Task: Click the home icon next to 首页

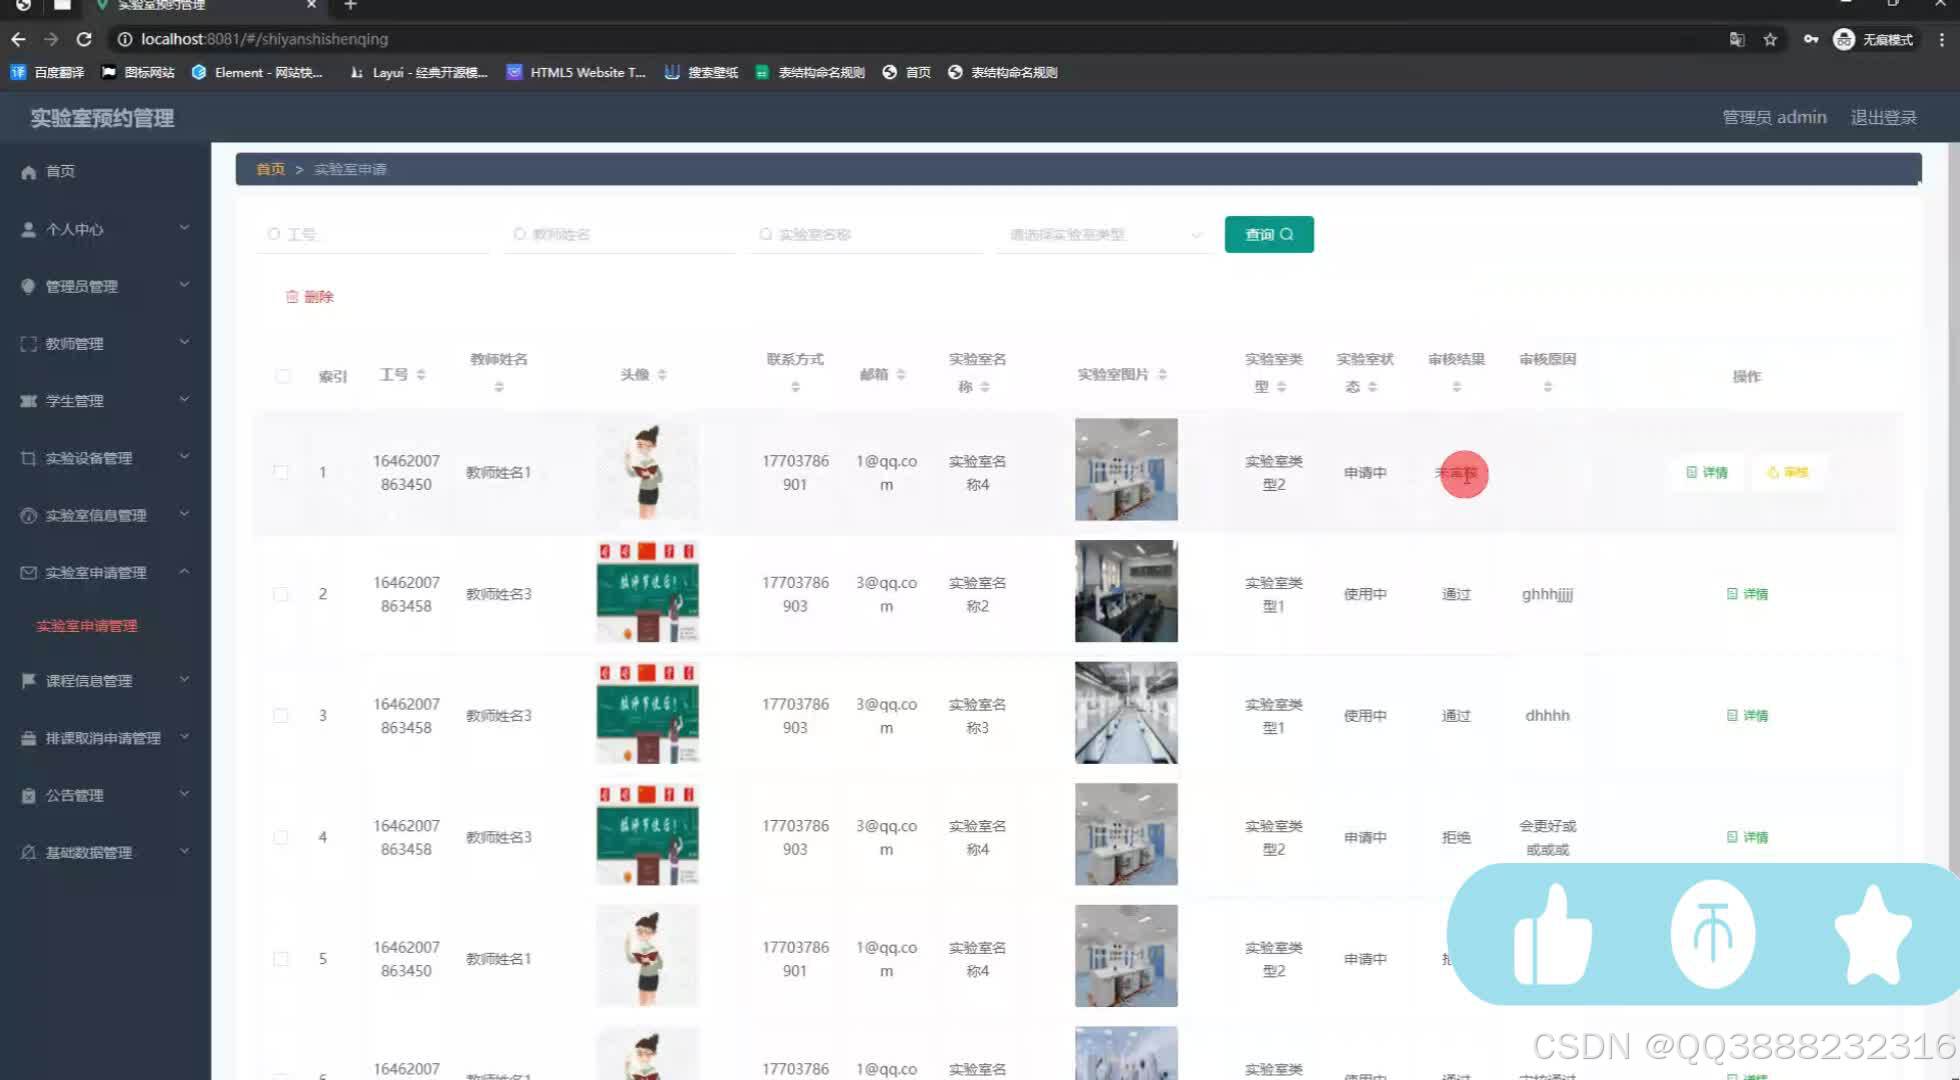Action: 29,171
